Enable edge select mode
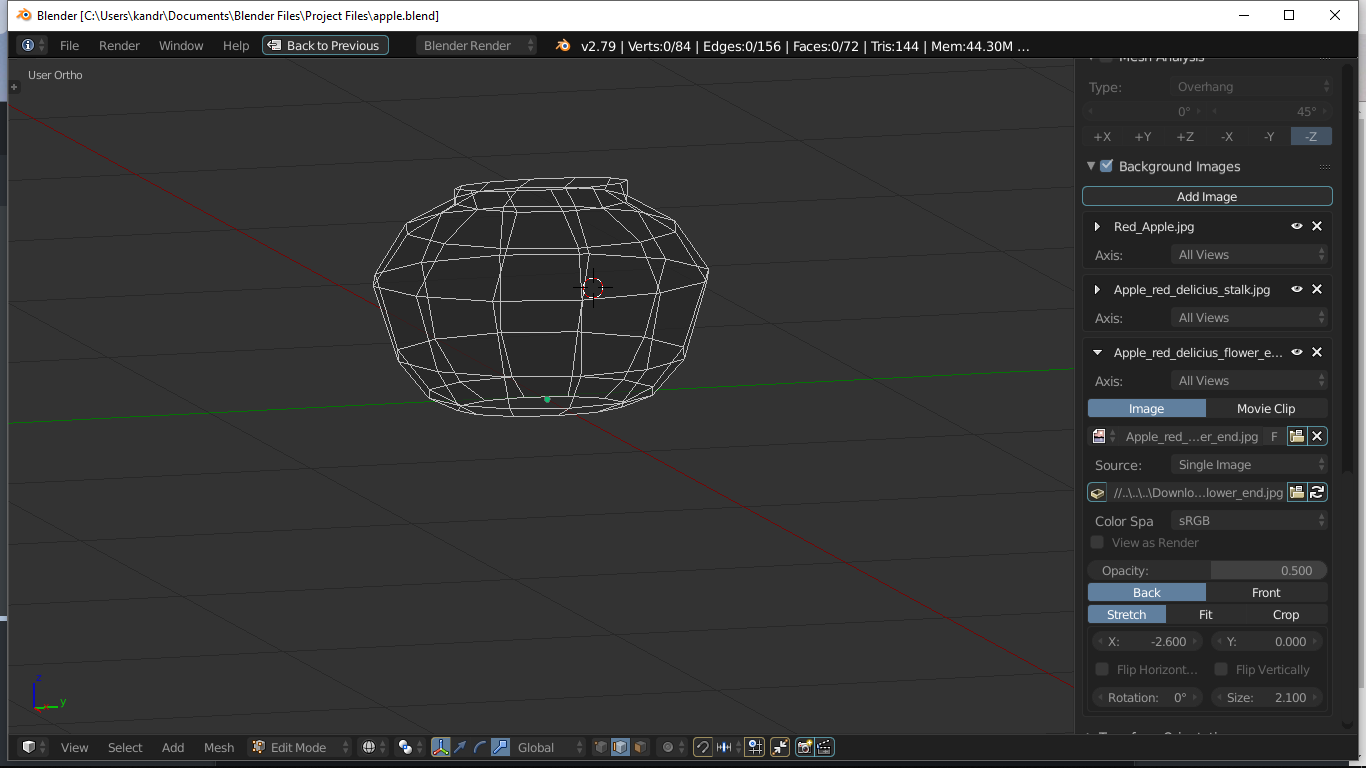 pyautogui.click(x=620, y=747)
